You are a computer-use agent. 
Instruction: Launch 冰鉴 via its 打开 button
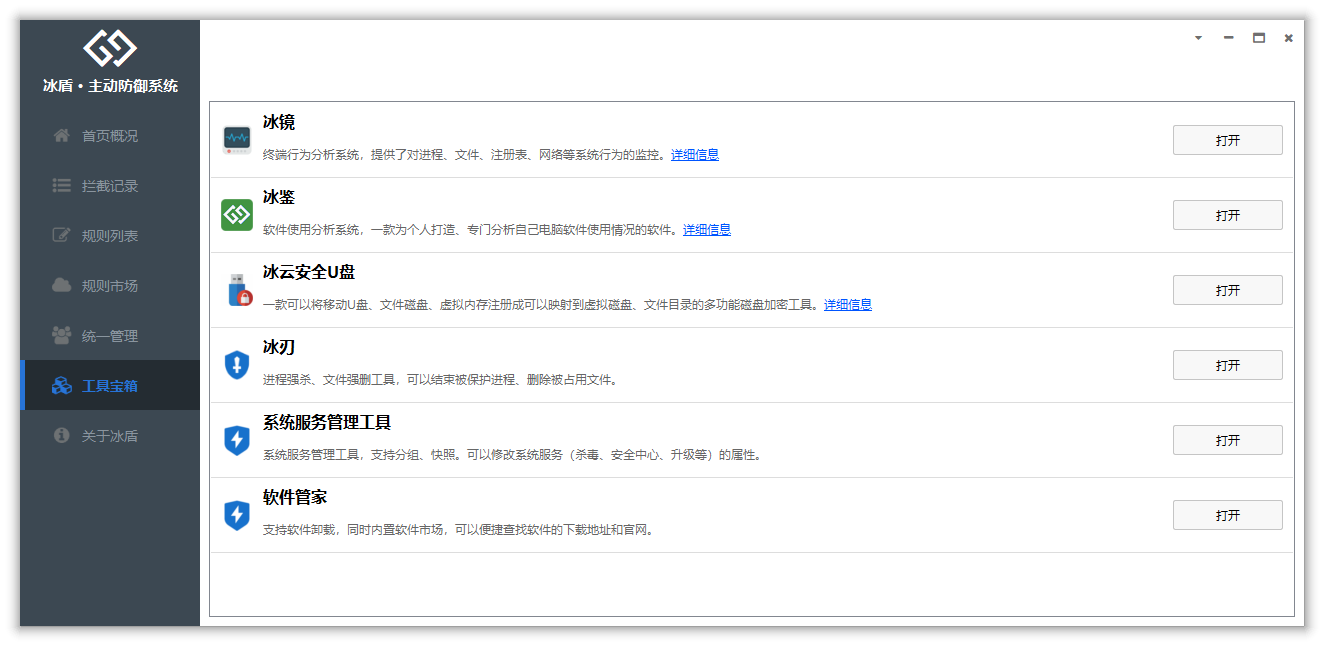(1227, 215)
